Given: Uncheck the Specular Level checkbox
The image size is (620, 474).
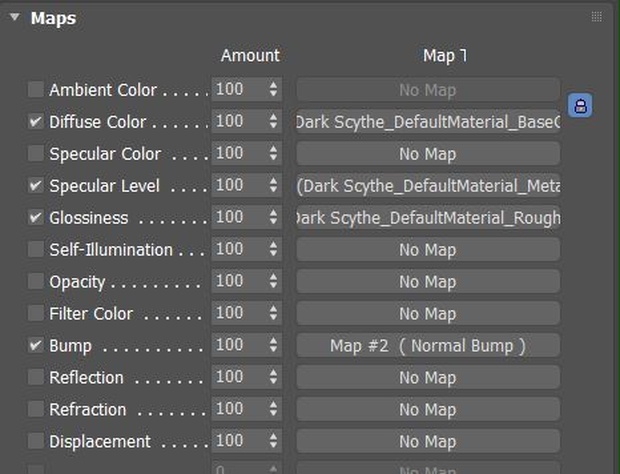Looking at the screenshot, I should [36, 185].
